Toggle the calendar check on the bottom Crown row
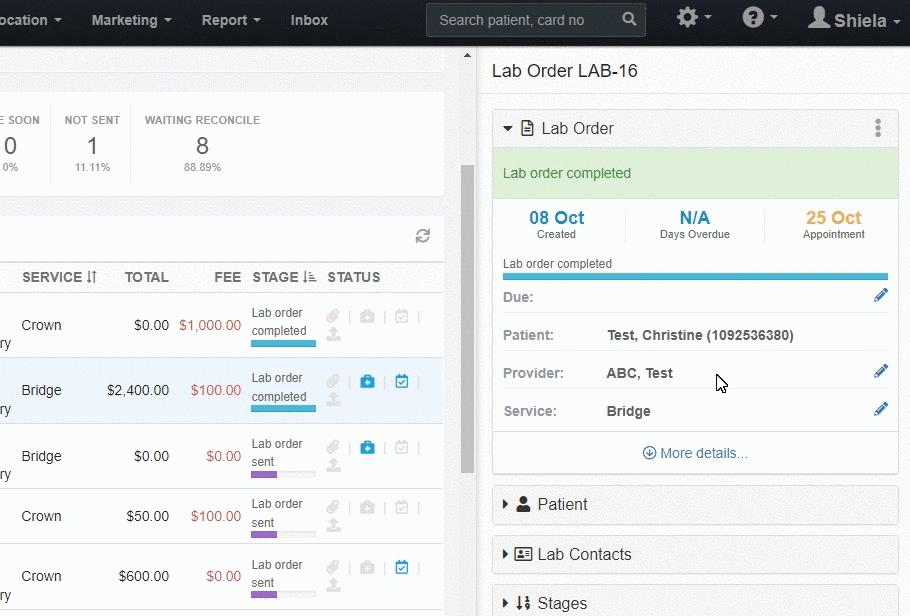The image size is (910, 616). [x=401, y=567]
